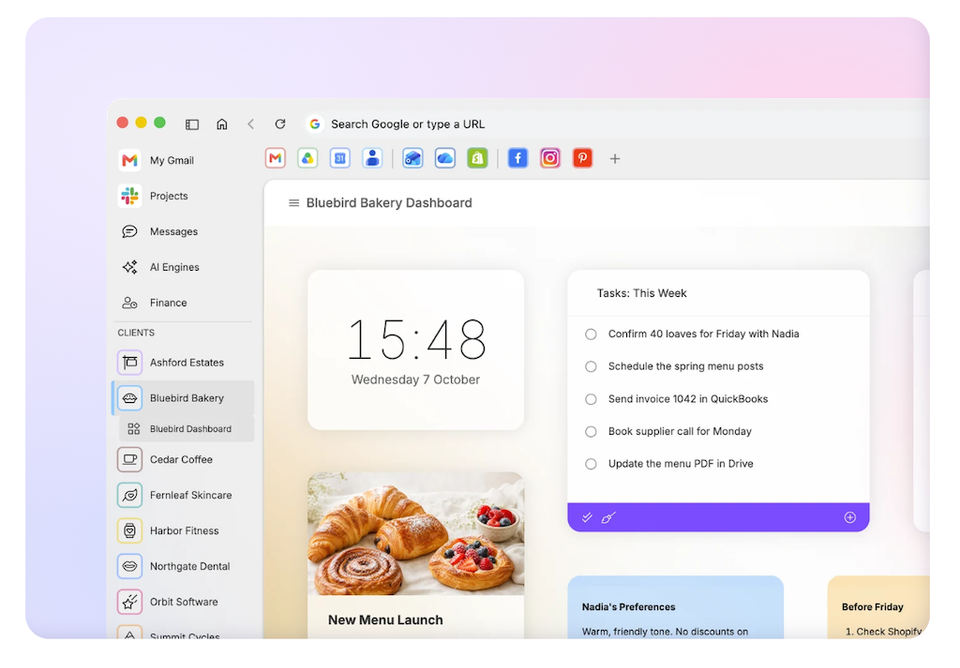960x668 pixels.
Task: Open the Bluebird Dashboard sub-item
Action: [x=187, y=429]
